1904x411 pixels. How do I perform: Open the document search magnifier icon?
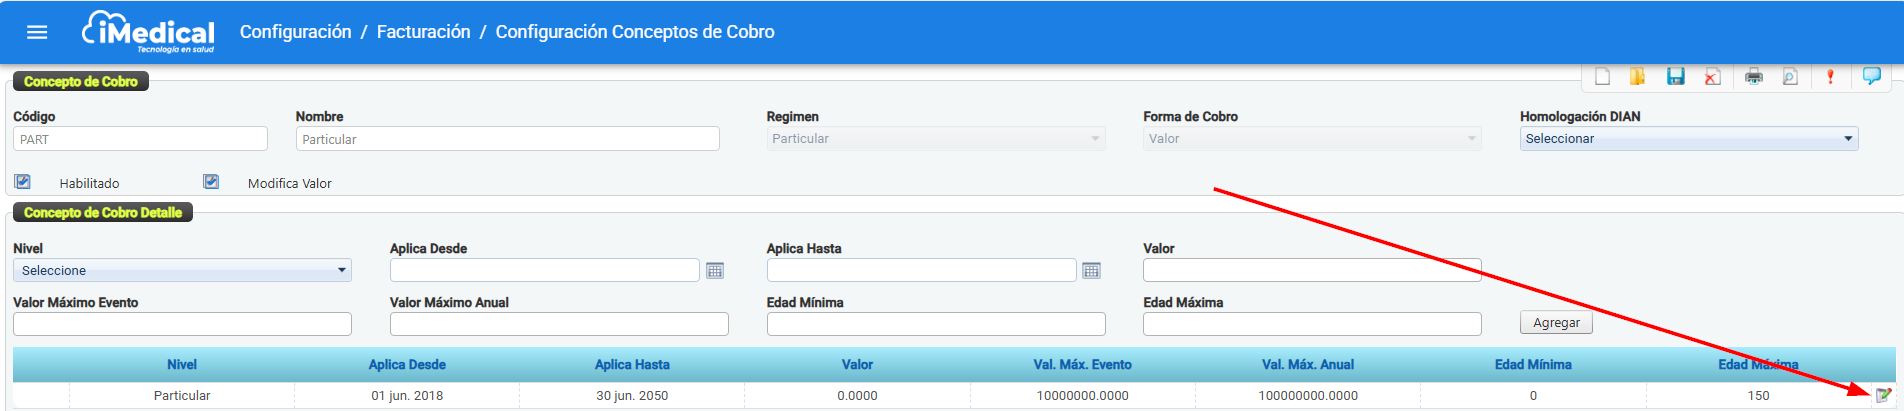(1790, 77)
